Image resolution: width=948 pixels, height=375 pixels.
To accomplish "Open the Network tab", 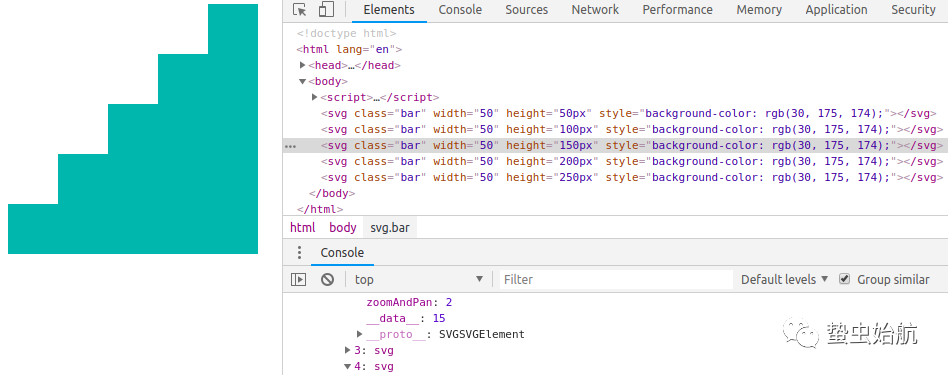I will pyautogui.click(x=595, y=10).
